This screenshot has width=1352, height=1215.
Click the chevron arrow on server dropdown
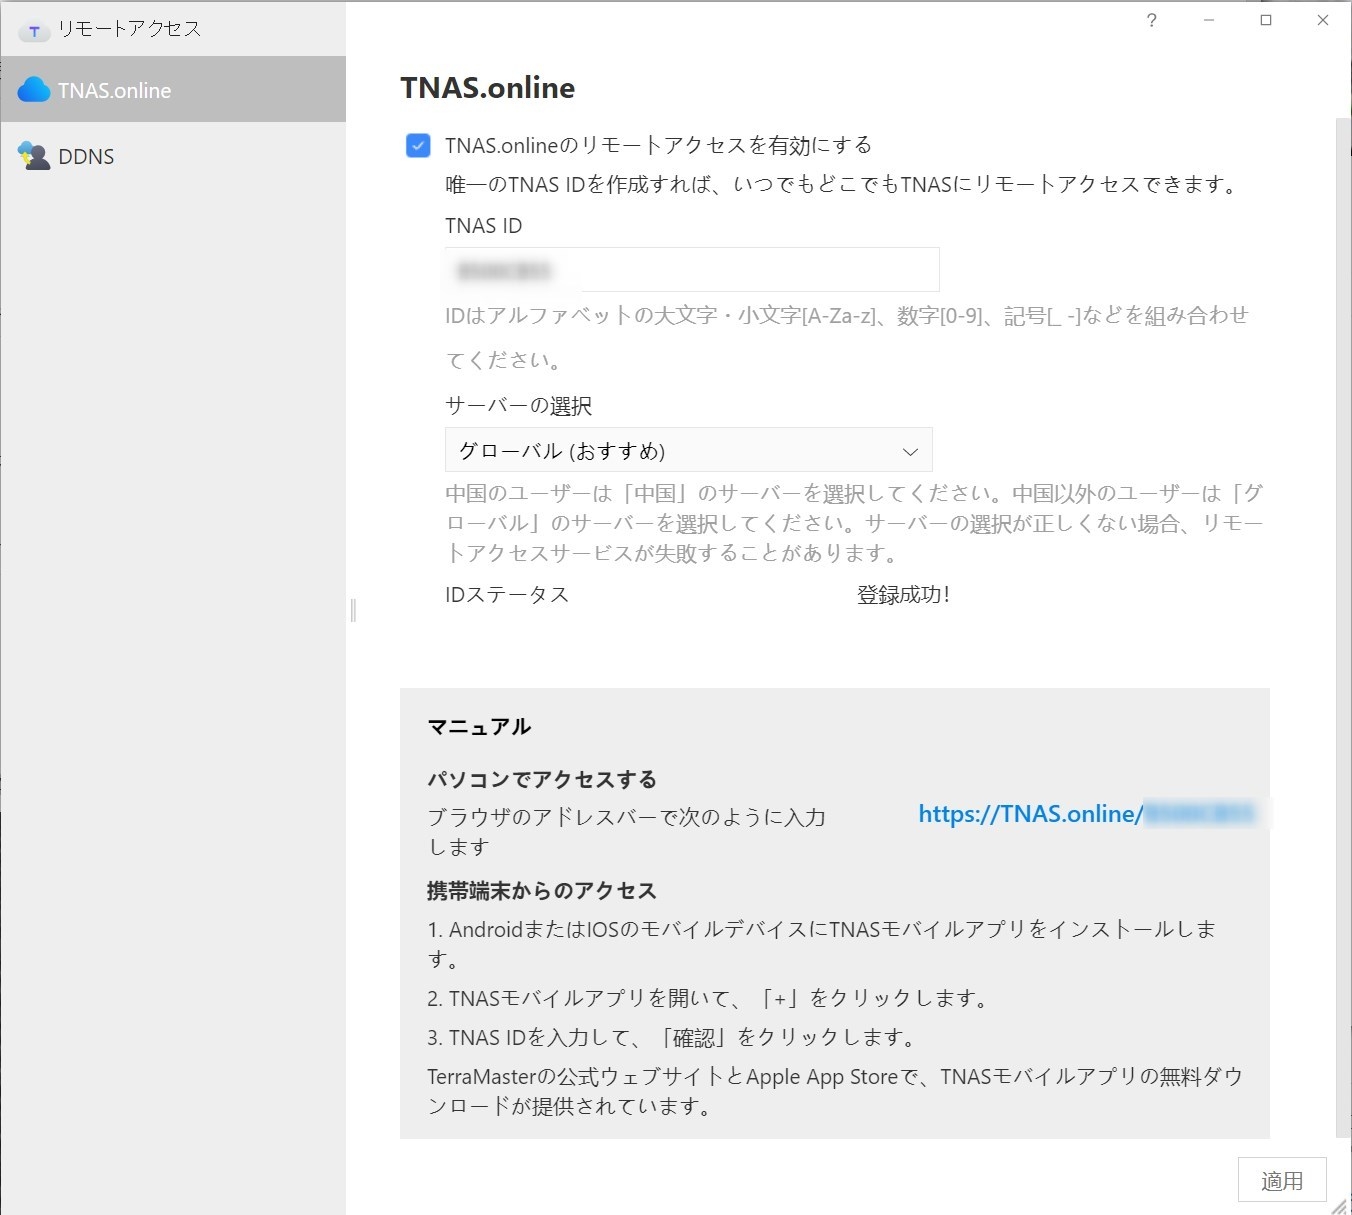pos(910,451)
